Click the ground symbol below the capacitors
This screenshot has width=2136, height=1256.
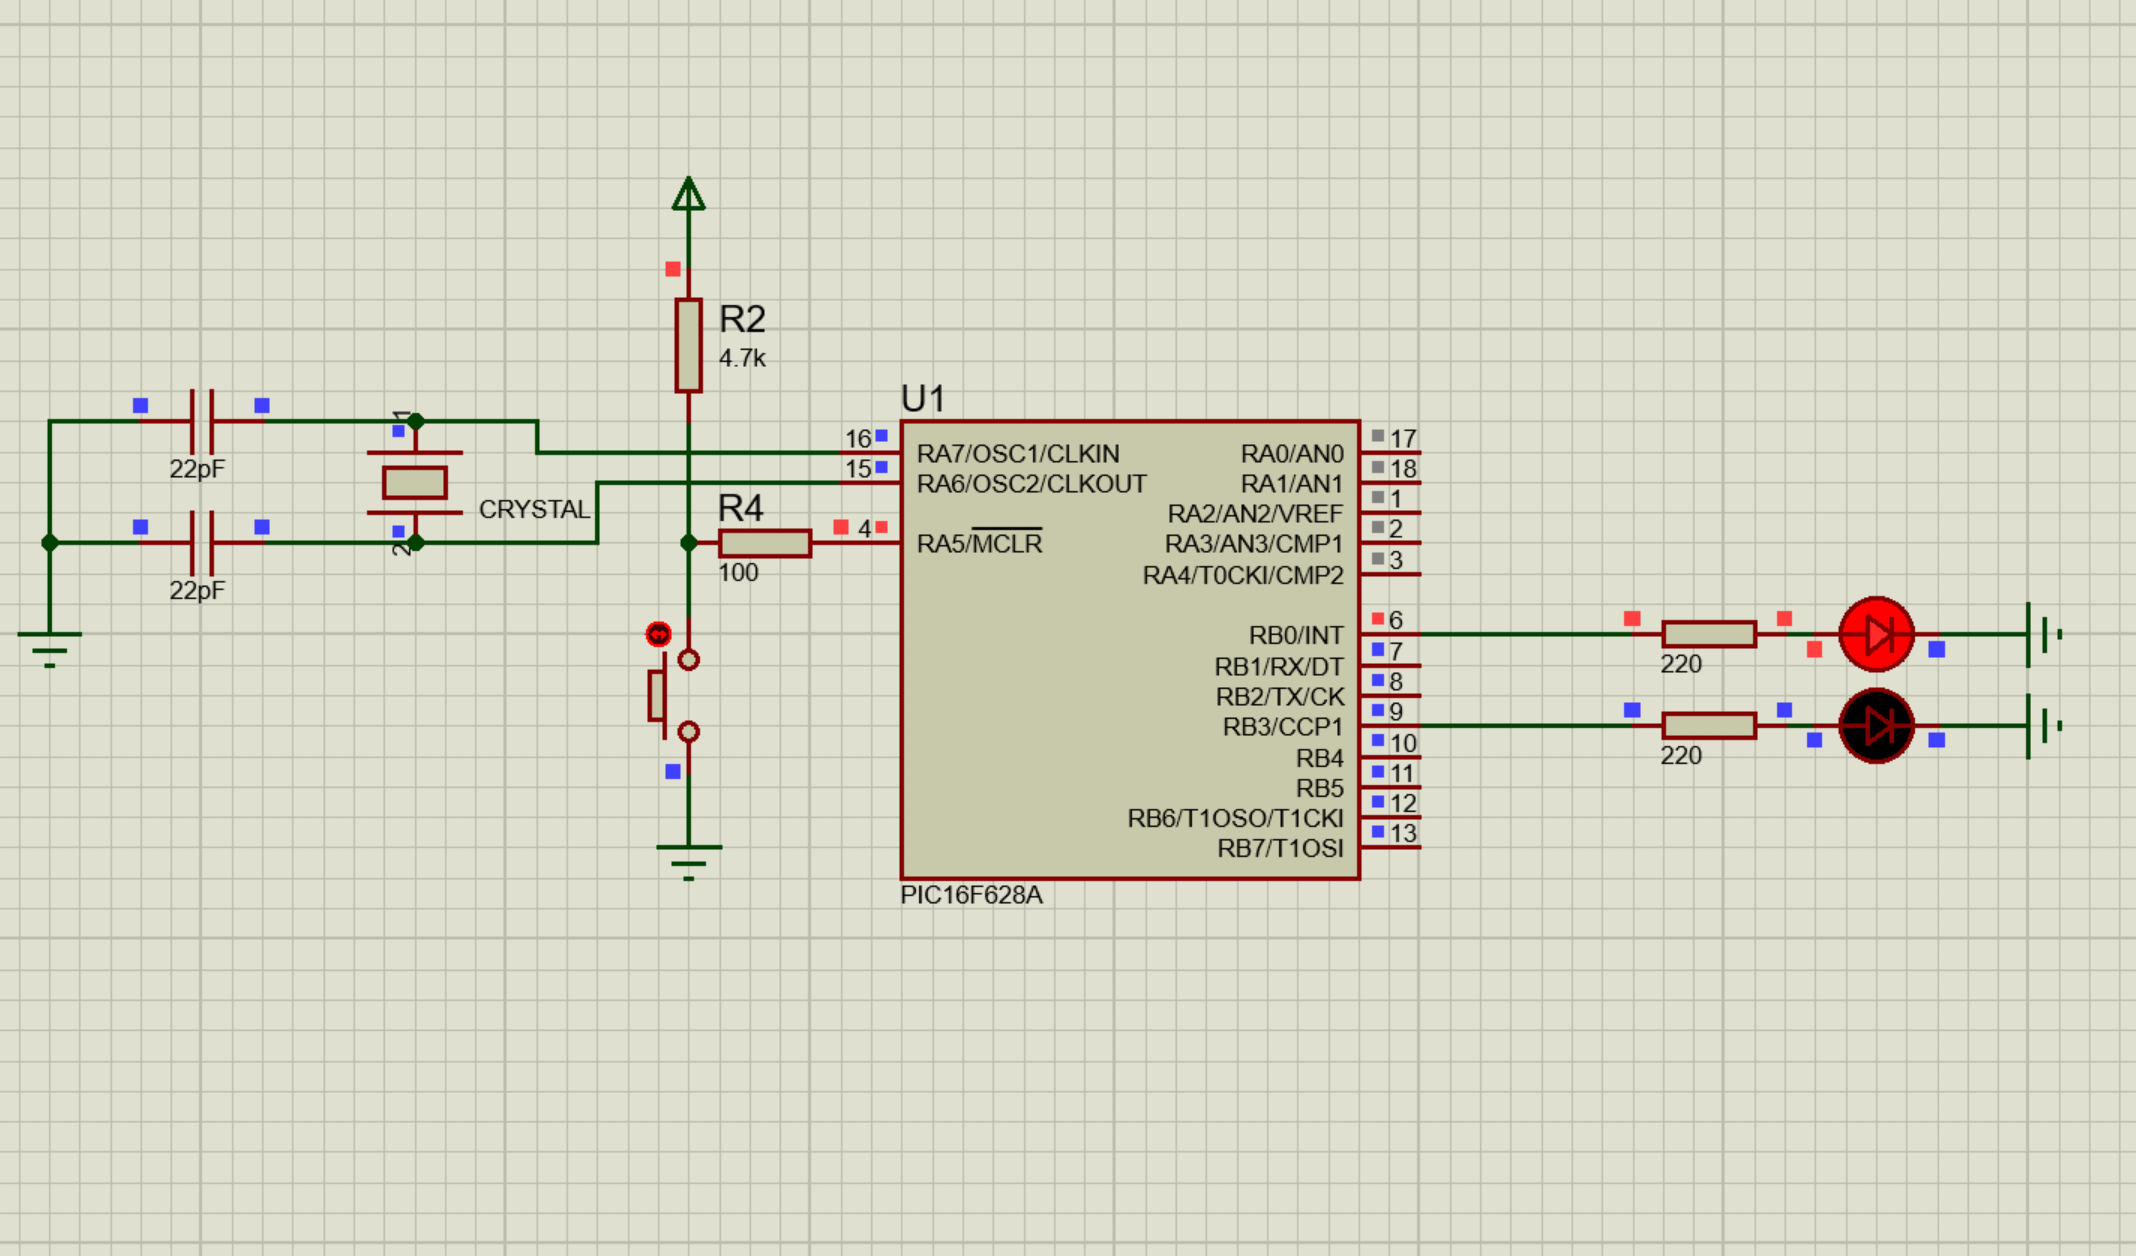tap(49, 647)
